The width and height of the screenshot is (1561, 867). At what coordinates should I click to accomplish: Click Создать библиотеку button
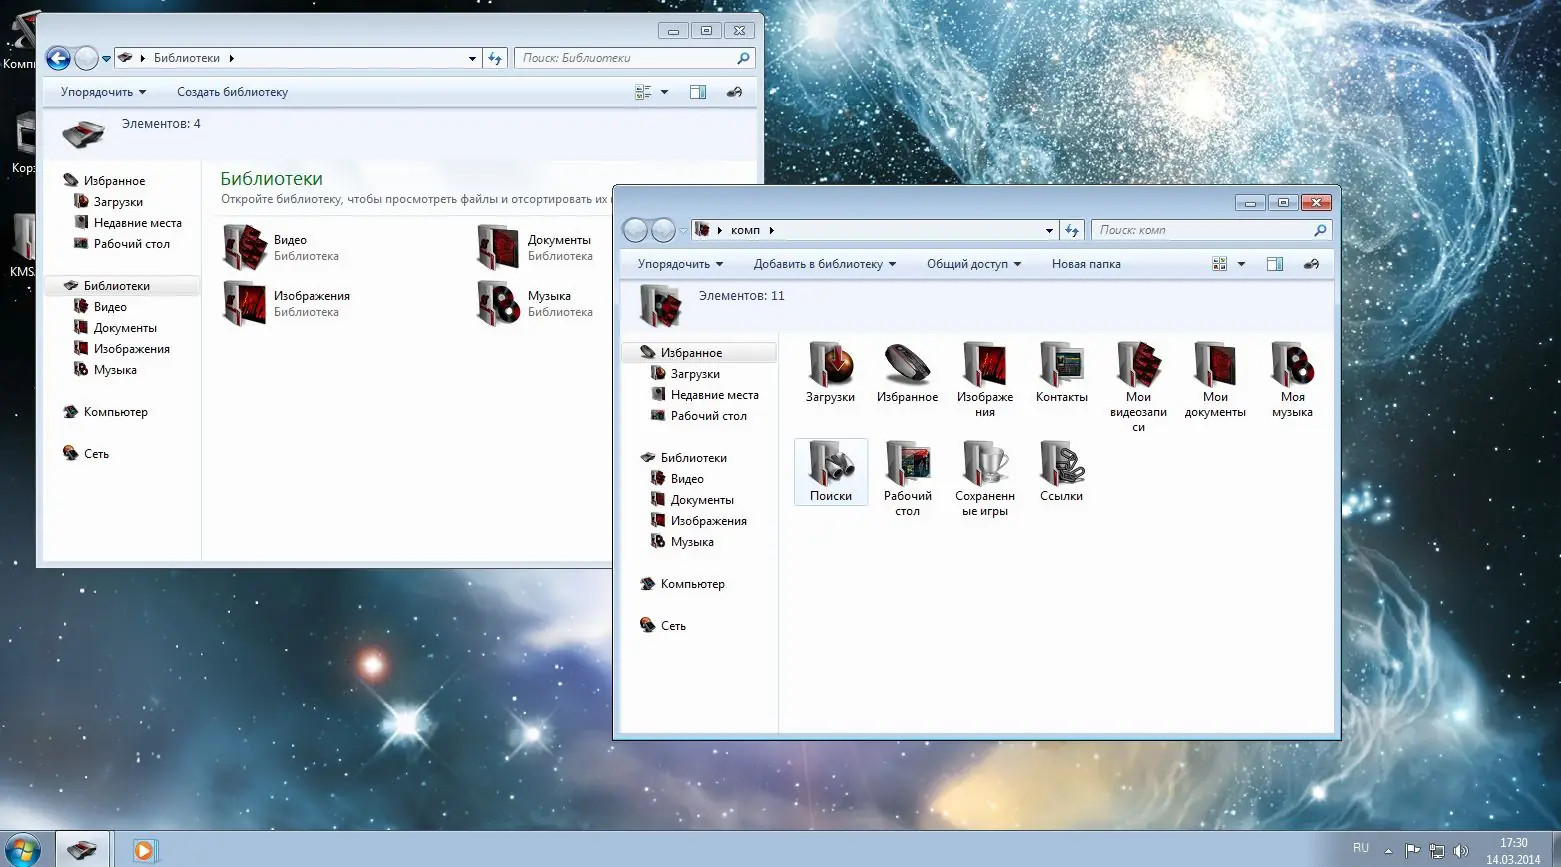[232, 92]
